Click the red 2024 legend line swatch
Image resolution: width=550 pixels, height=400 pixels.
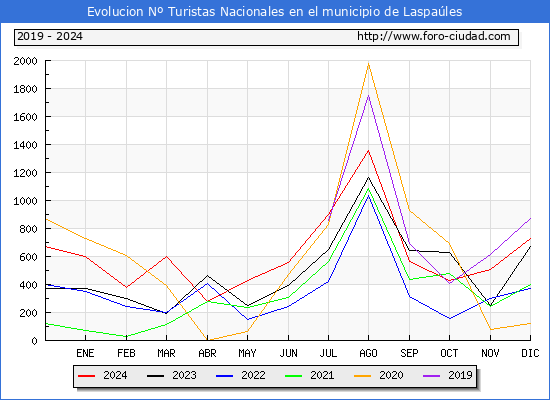[x=87, y=376]
